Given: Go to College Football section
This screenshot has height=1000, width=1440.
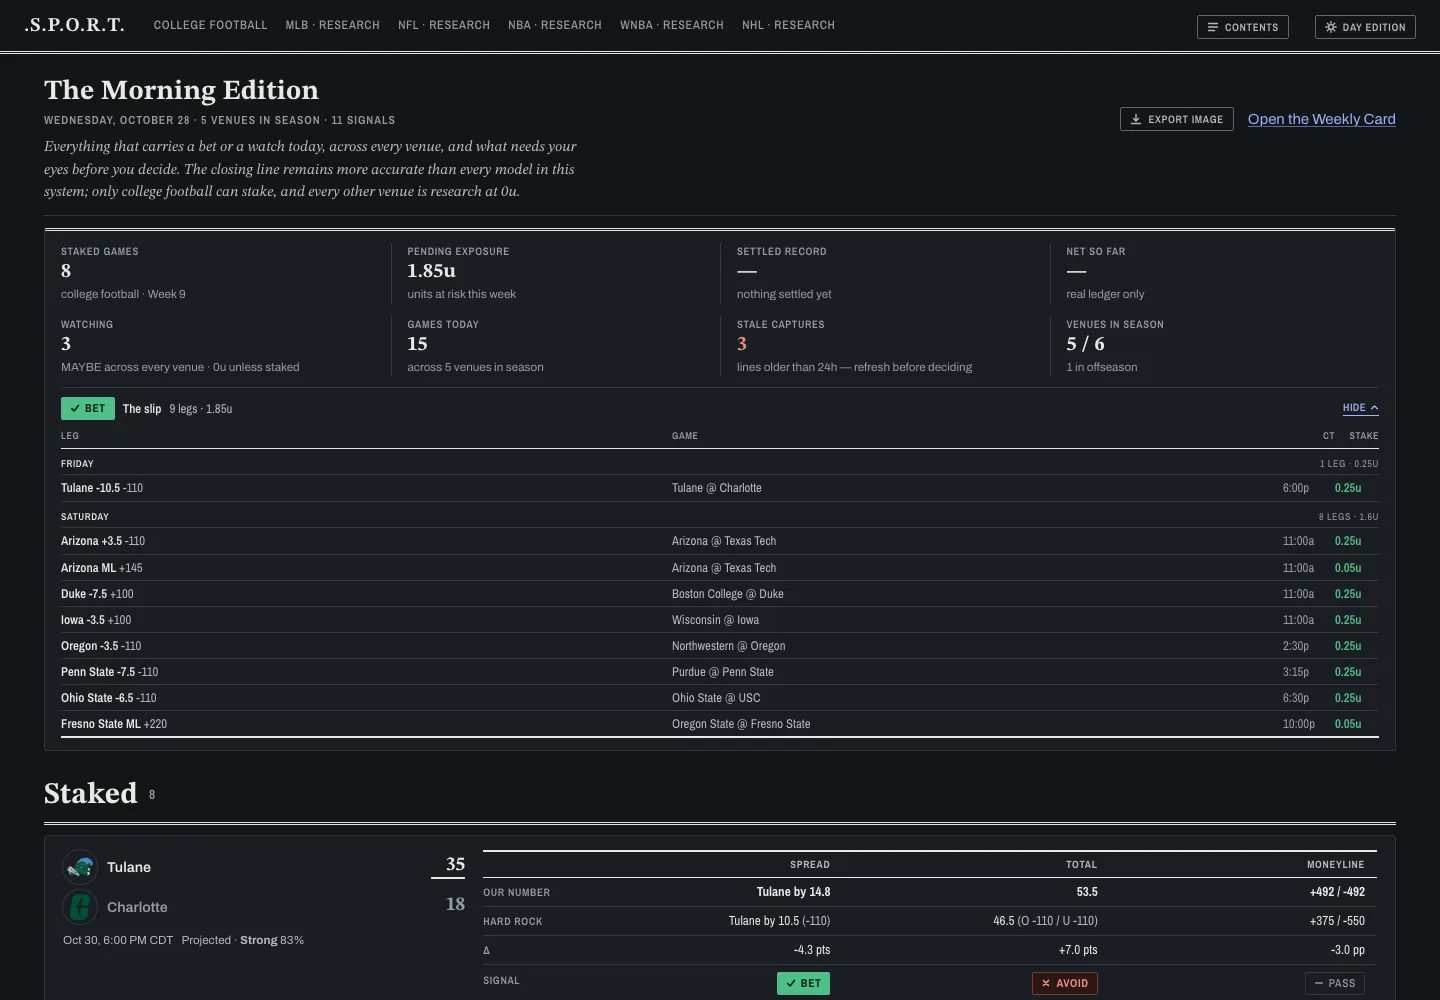Looking at the screenshot, I should click(x=211, y=25).
